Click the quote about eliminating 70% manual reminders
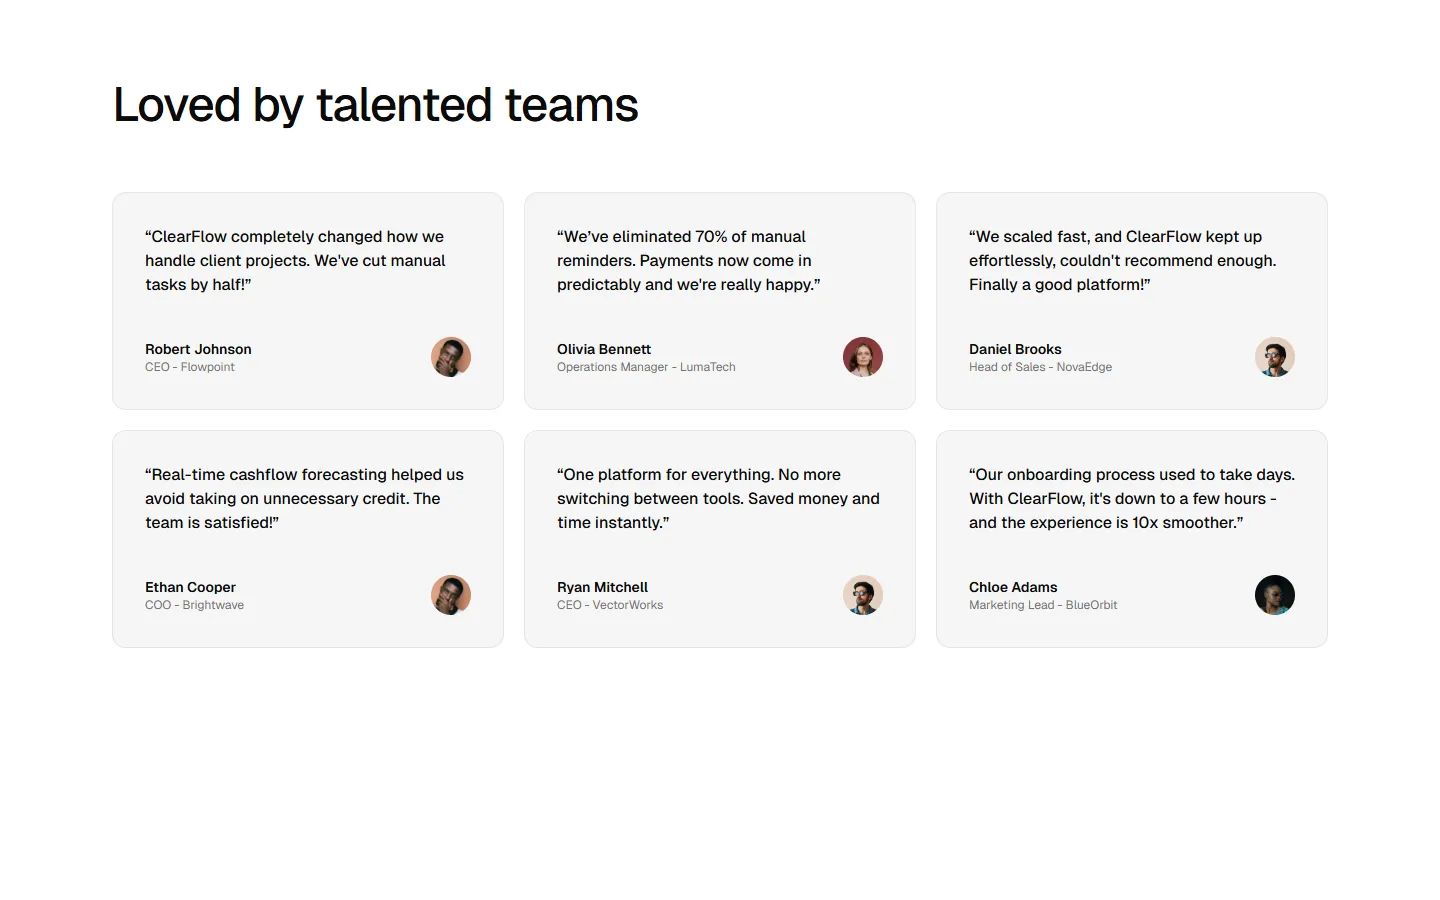Screen dimensions: 1440x900 (x=688, y=261)
